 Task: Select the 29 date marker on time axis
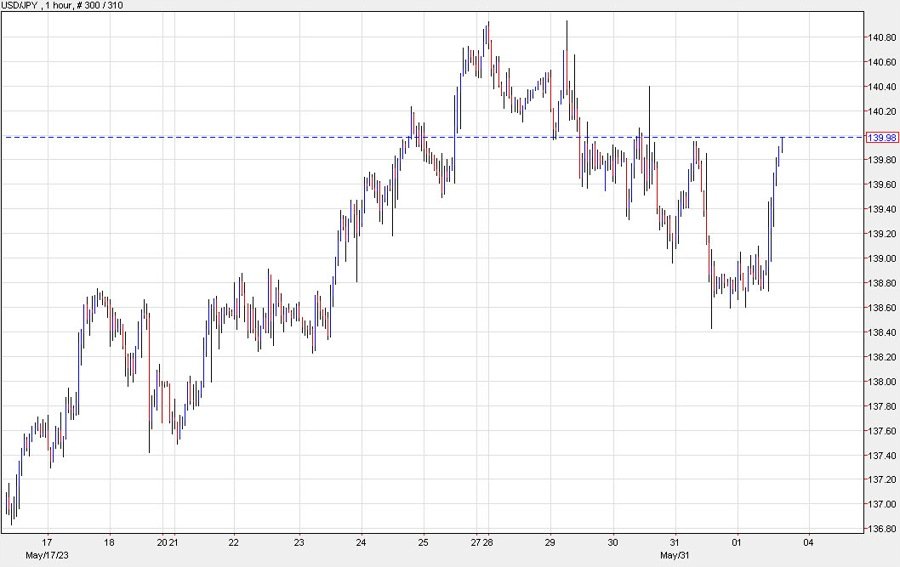click(550, 543)
